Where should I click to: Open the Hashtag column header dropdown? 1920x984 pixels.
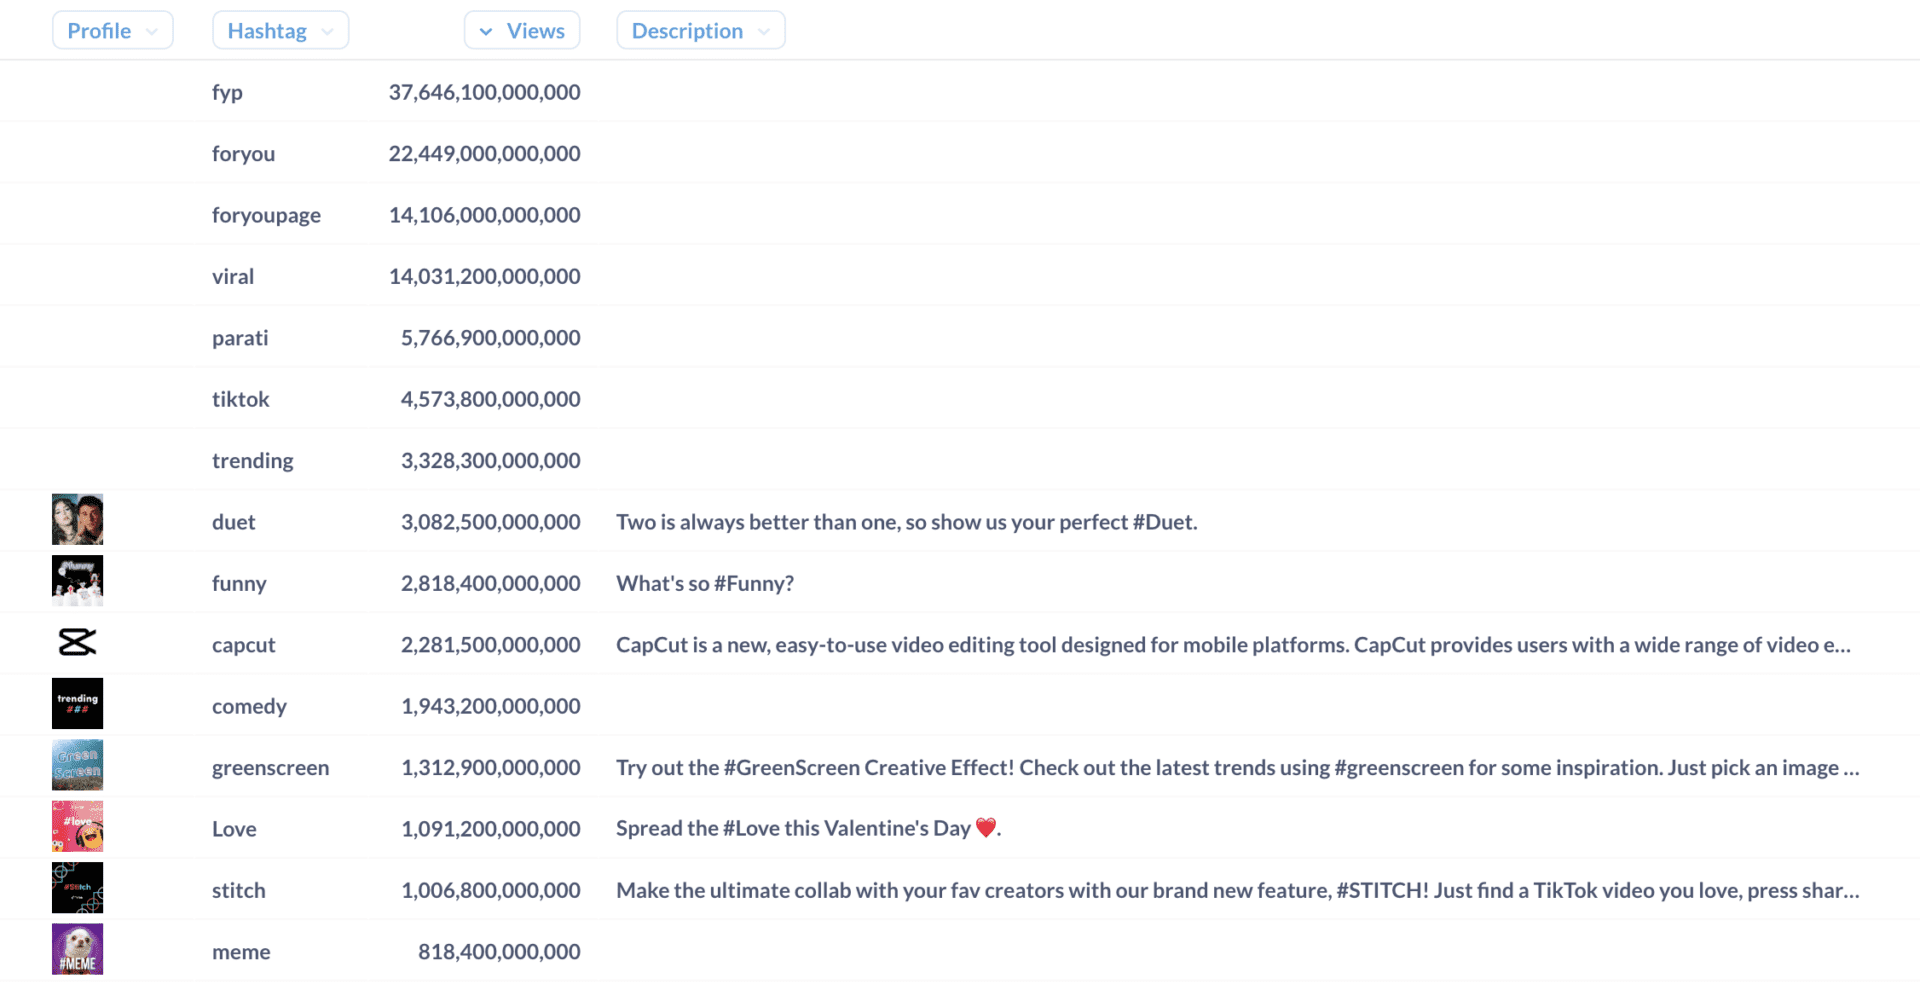[x=280, y=30]
